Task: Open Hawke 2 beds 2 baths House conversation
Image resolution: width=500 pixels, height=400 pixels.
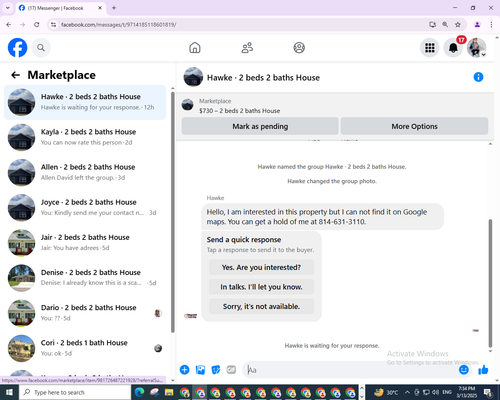Action: coord(85,102)
